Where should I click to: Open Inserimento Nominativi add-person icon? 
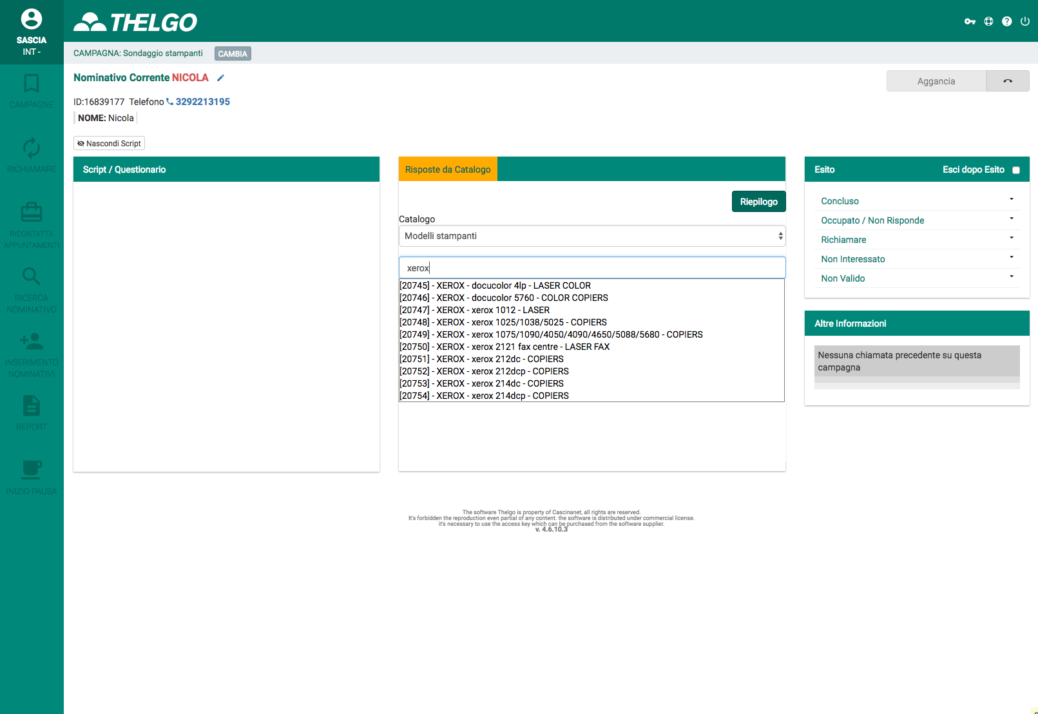31,341
